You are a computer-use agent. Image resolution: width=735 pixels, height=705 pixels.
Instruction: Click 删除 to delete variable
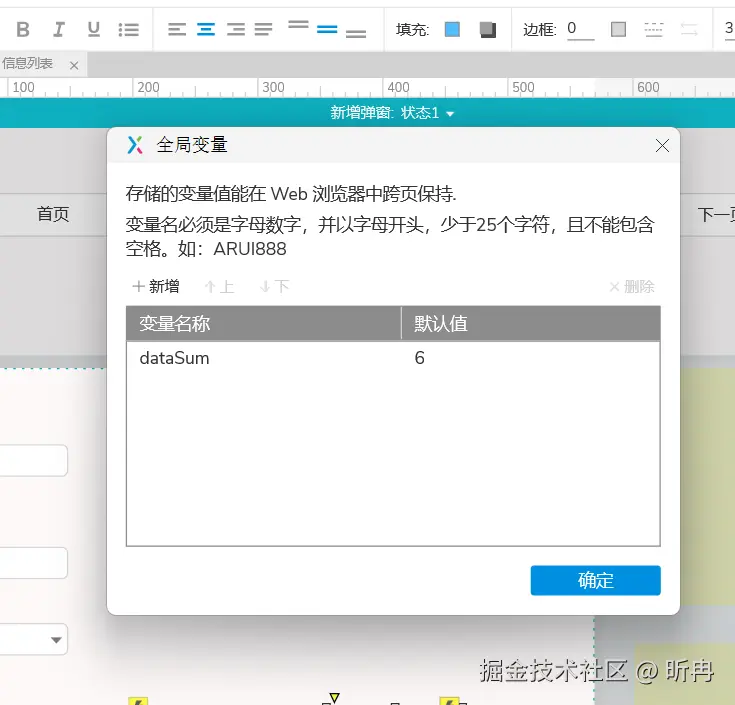pos(632,286)
